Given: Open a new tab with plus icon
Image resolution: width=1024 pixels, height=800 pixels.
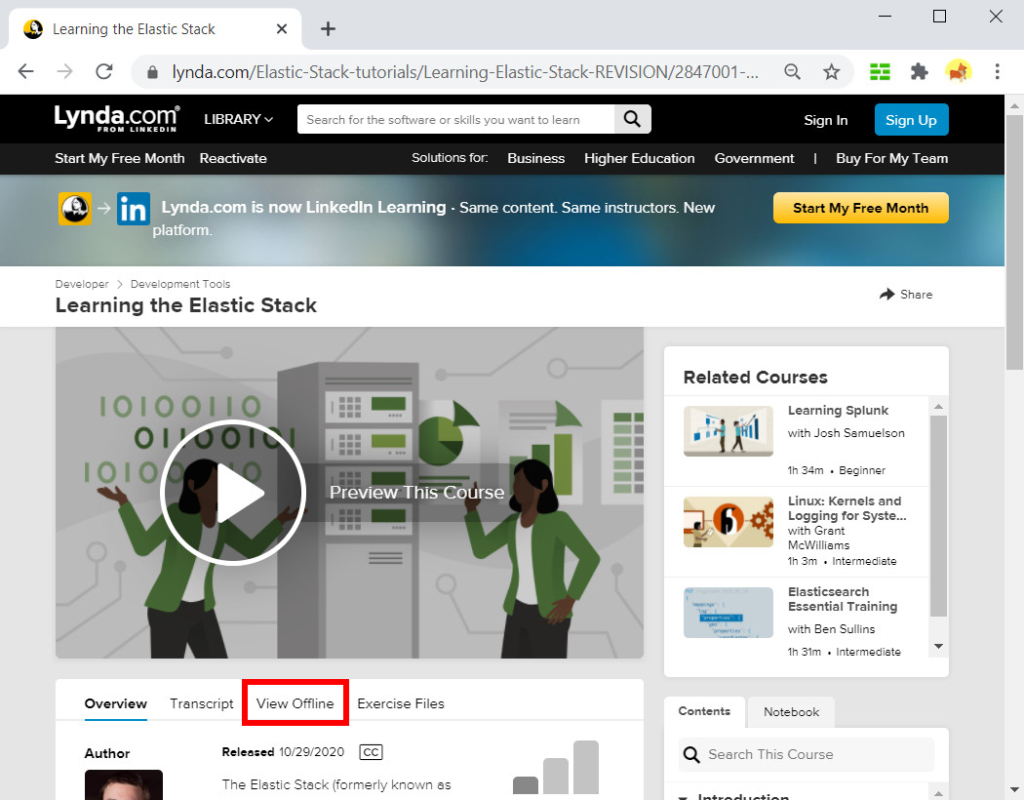Looking at the screenshot, I should [x=328, y=29].
